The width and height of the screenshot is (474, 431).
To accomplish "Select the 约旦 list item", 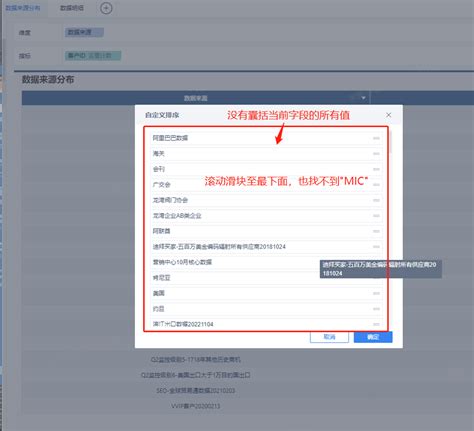I will [266, 309].
